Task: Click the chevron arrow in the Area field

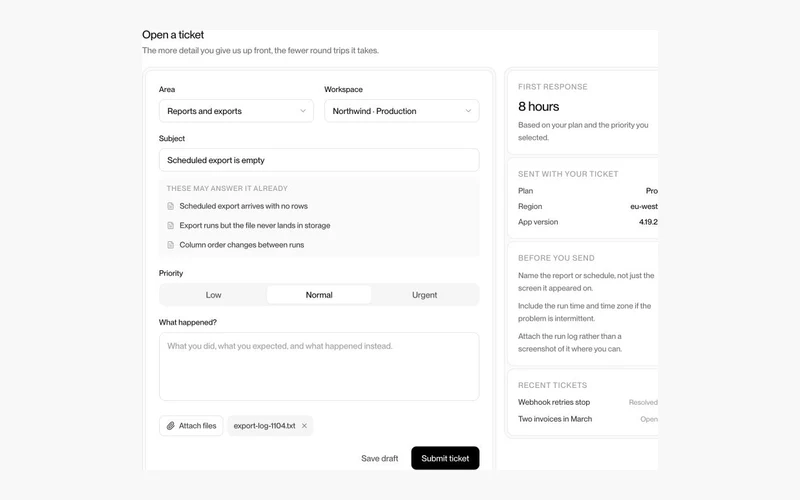Action: 303,111
